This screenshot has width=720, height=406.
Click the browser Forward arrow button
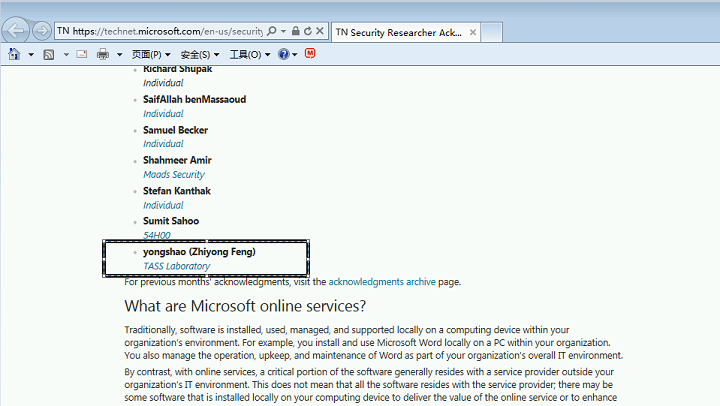click(42, 31)
